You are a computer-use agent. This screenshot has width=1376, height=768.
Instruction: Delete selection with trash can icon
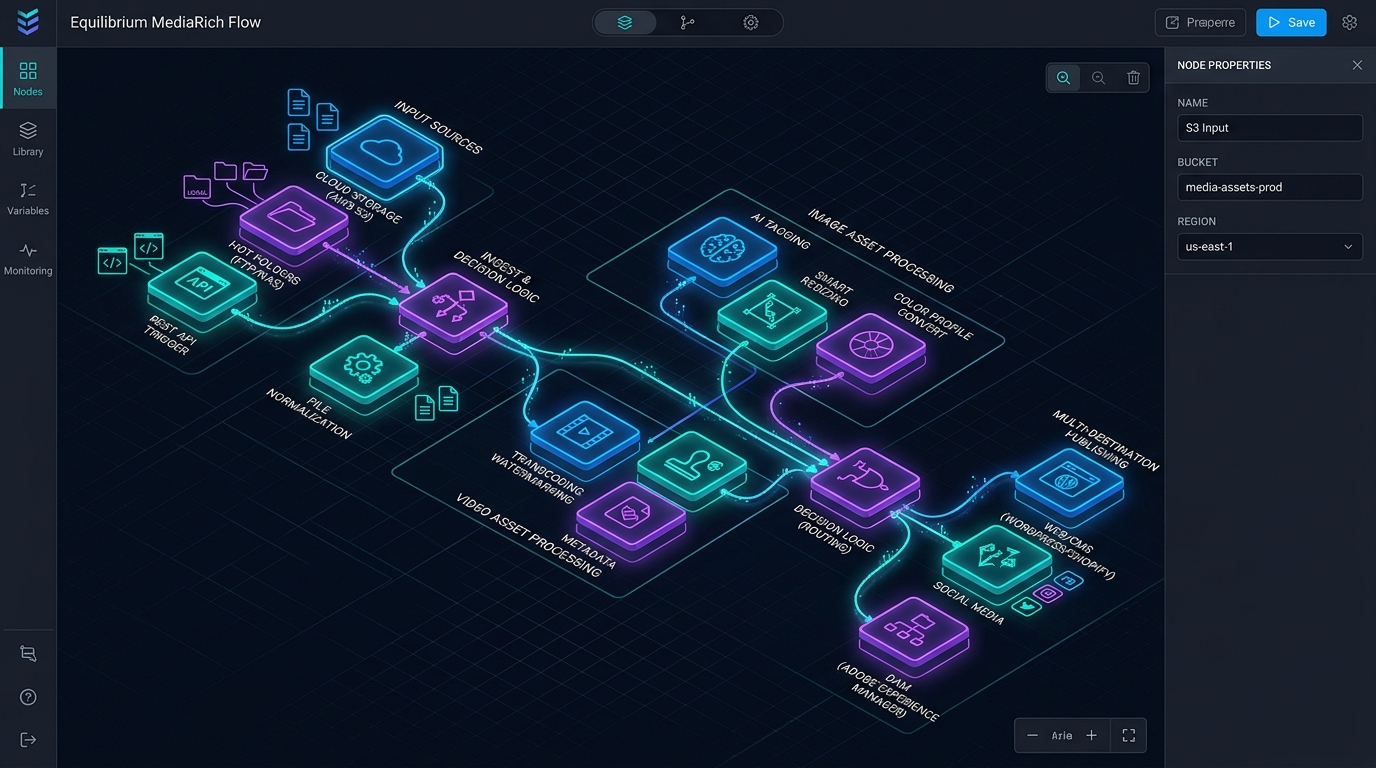tap(1133, 78)
